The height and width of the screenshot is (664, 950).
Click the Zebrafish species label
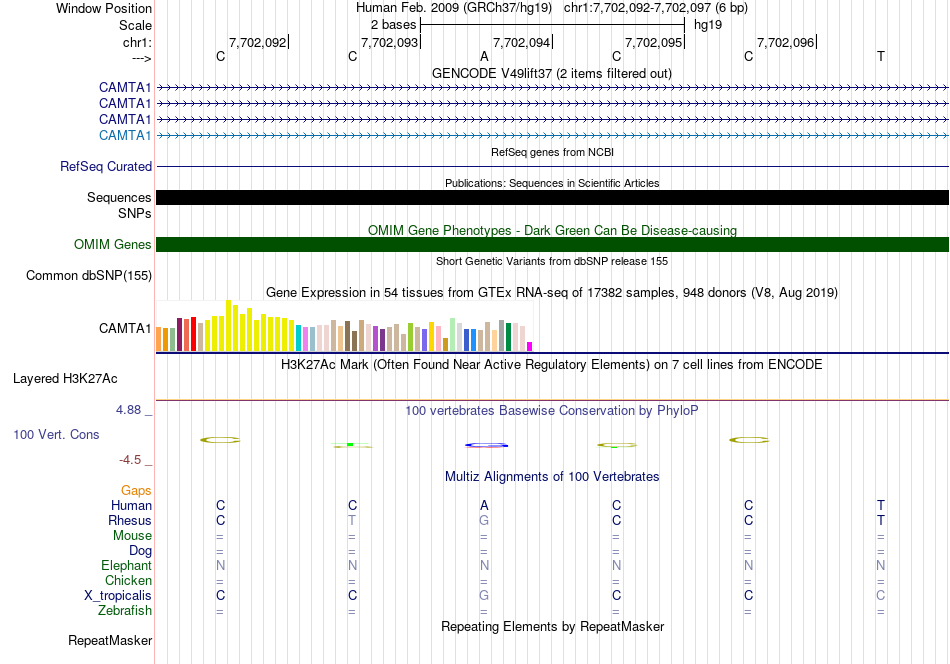pos(125,610)
